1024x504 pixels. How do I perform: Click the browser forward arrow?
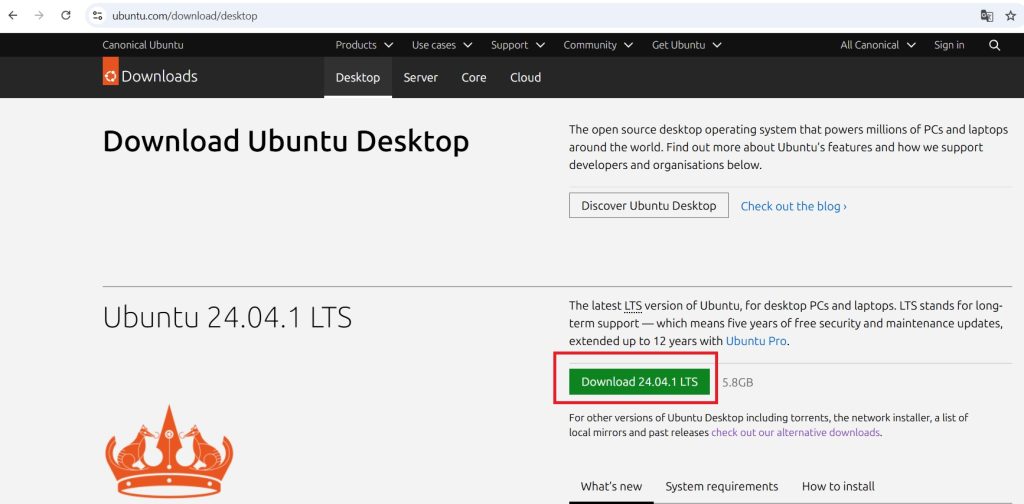point(39,16)
